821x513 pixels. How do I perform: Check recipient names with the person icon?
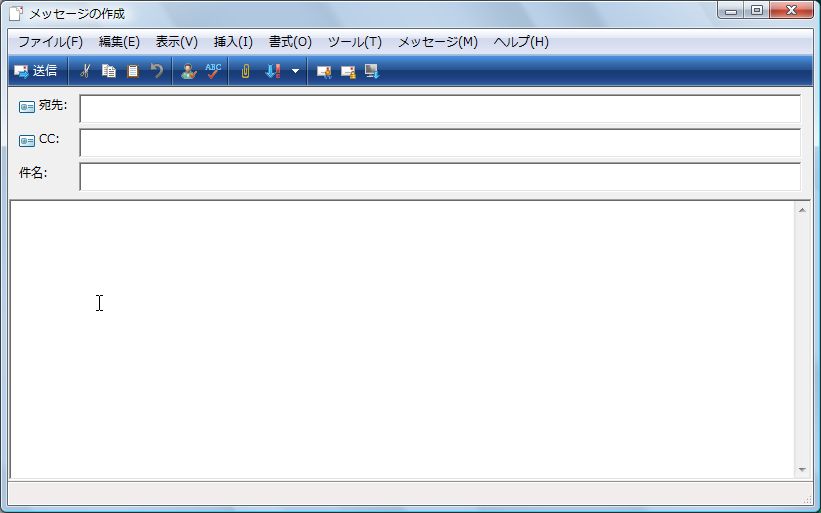point(188,71)
